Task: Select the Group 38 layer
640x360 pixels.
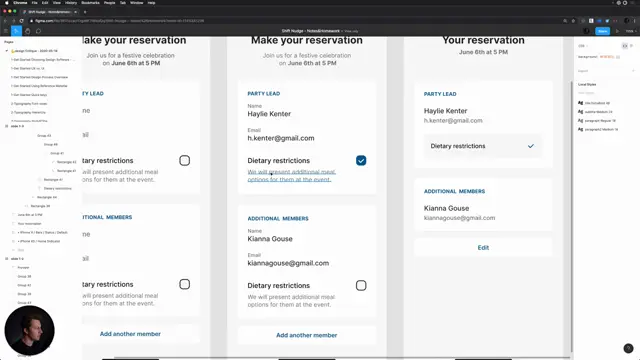Action: tap(24, 276)
